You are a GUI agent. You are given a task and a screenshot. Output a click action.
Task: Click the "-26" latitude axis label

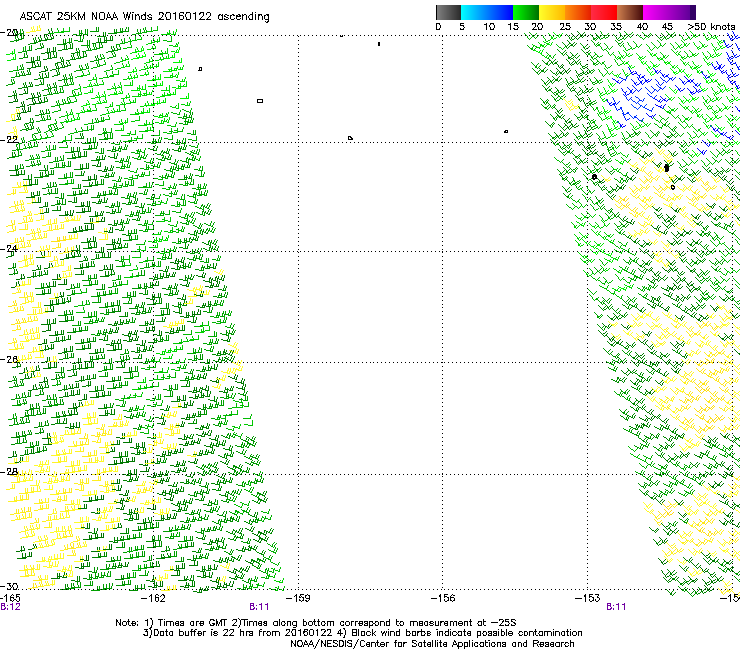[x=9, y=360]
